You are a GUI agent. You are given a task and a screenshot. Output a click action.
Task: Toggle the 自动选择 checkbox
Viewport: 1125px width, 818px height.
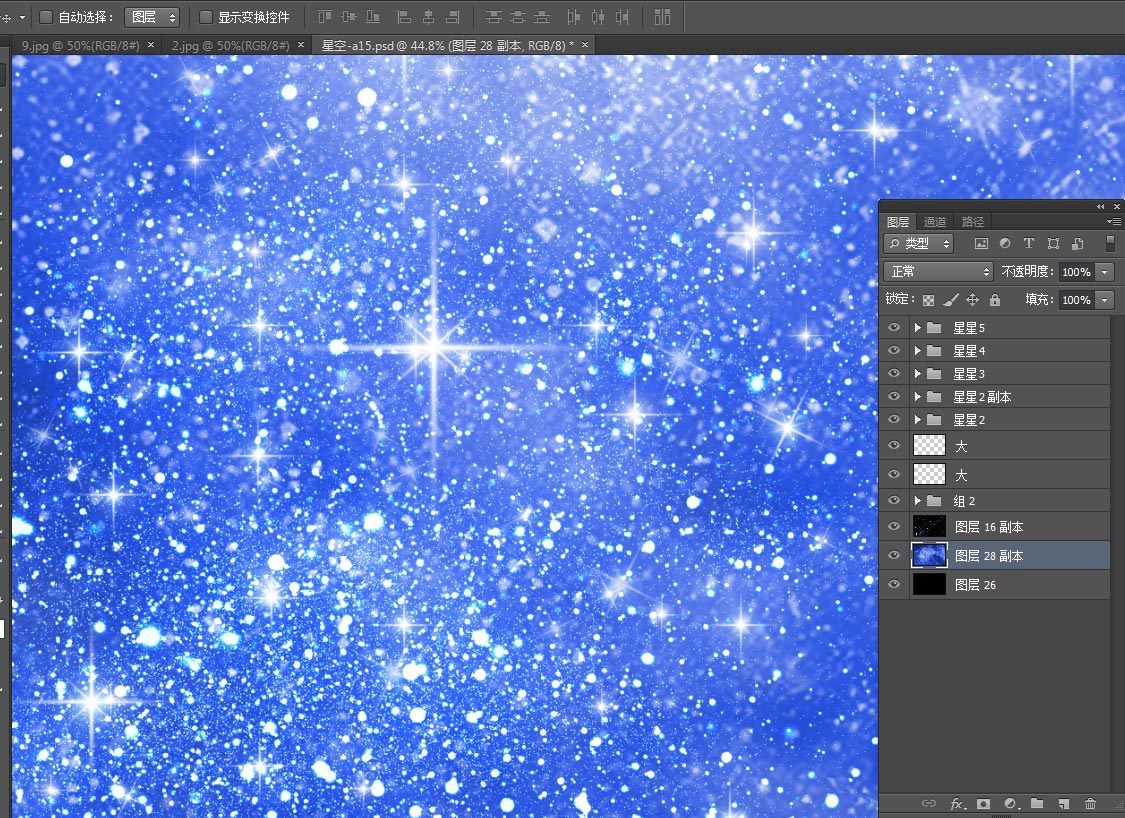pyautogui.click(x=45, y=17)
